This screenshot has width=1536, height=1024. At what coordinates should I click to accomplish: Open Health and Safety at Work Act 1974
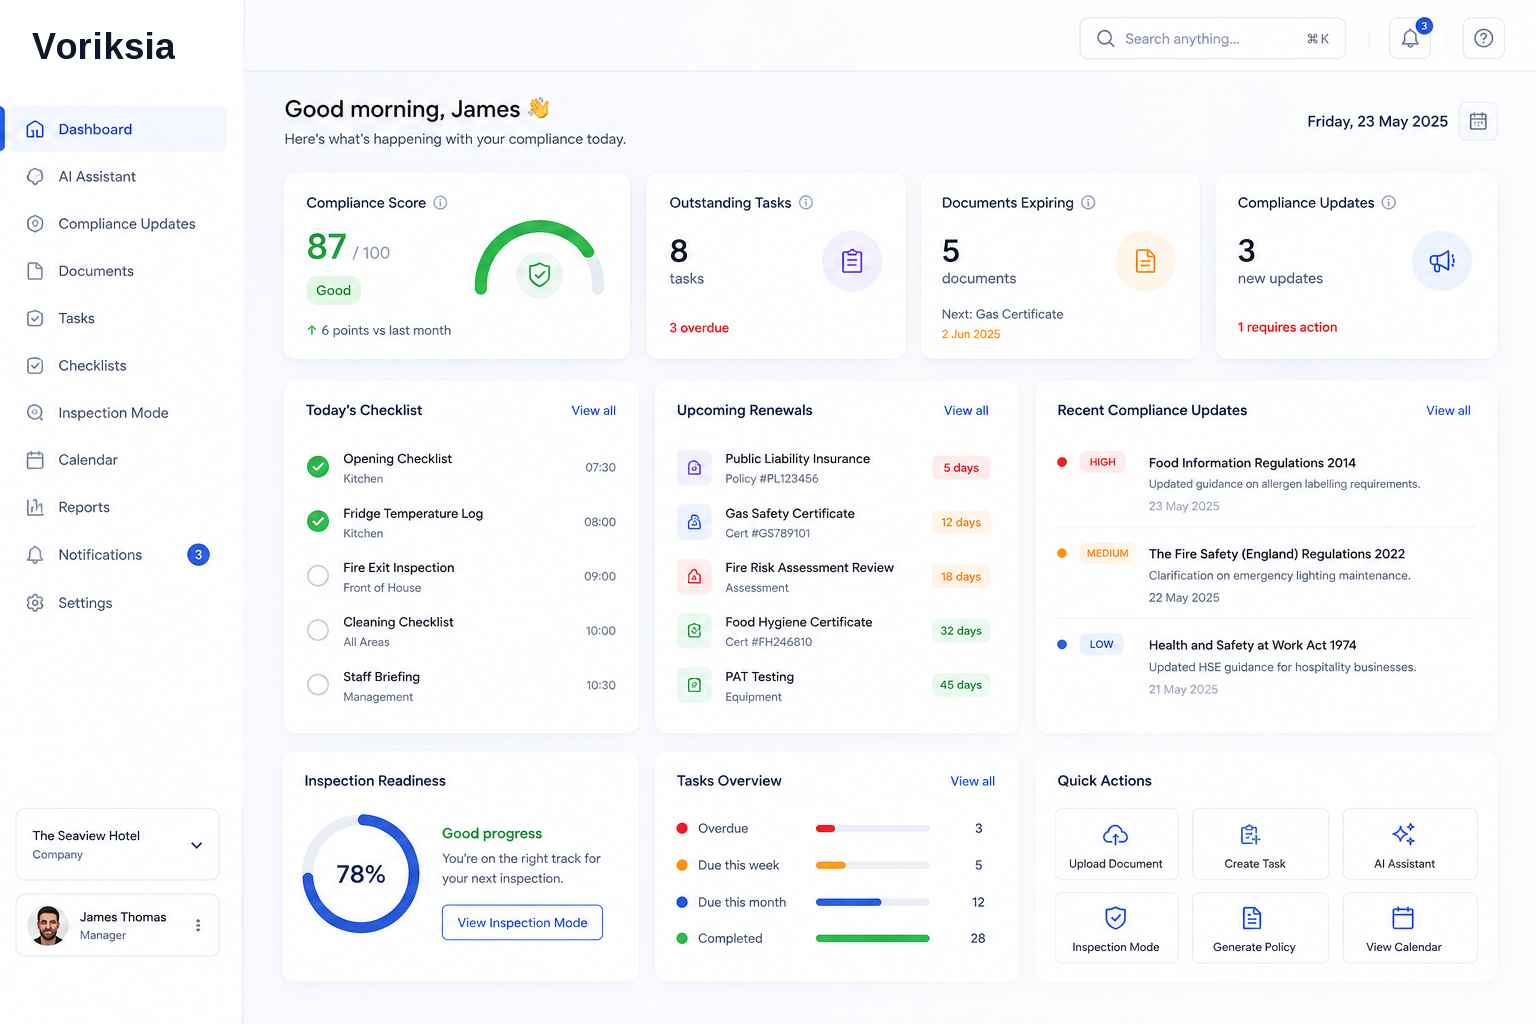click(1252, 645)
